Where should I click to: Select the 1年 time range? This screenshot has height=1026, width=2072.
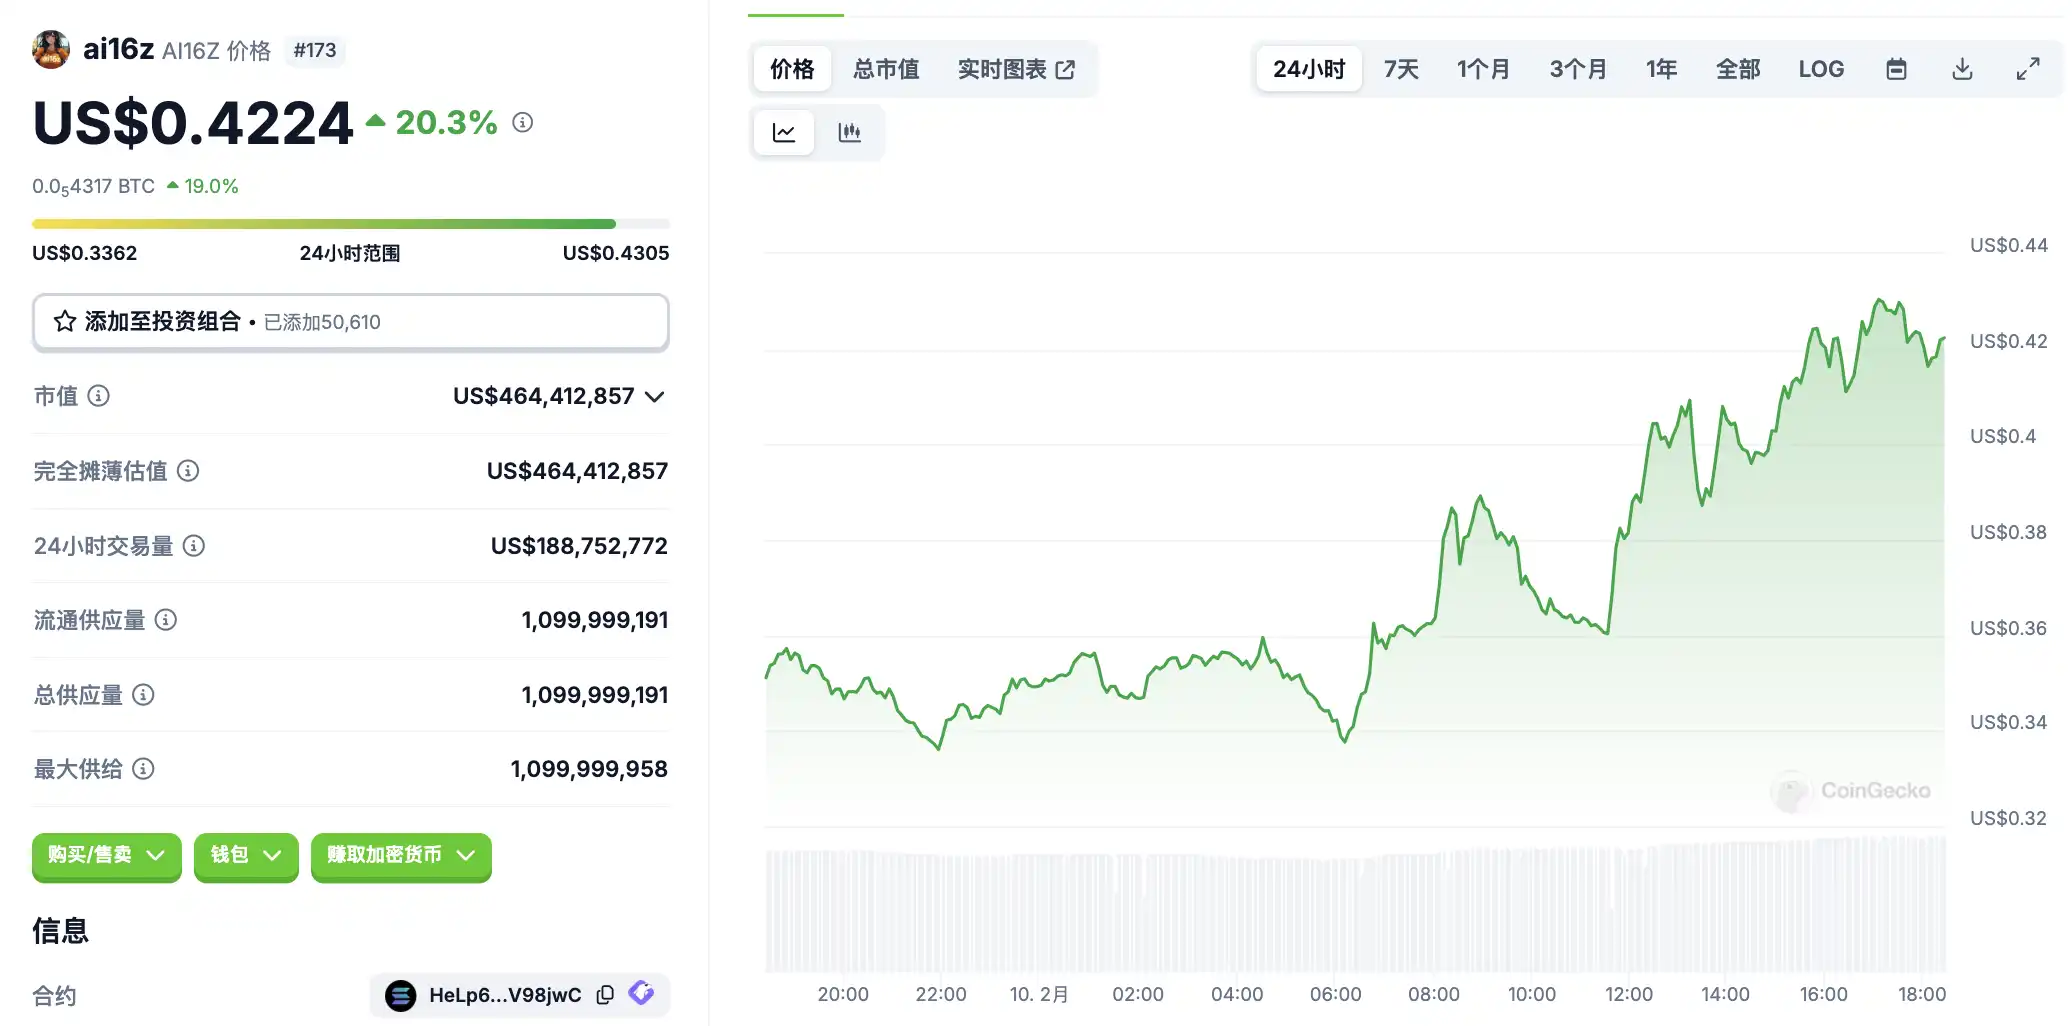click(x=1661, y=69)
